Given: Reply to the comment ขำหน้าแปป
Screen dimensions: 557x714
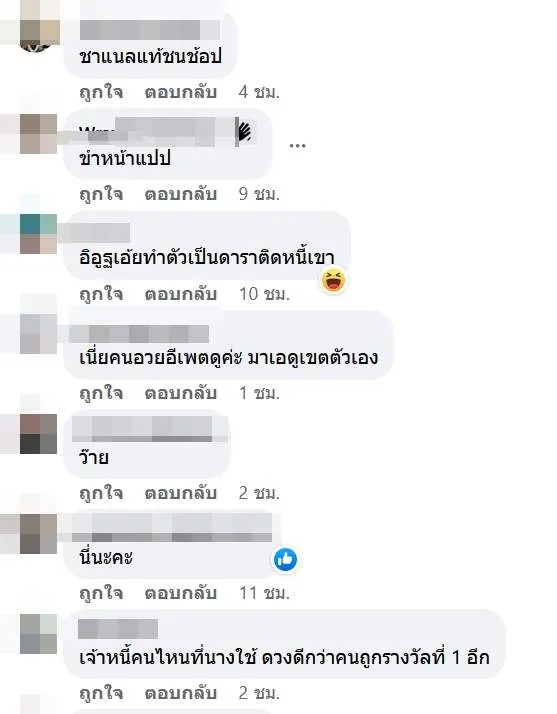Looking at the screenshot, I should 180,194.
